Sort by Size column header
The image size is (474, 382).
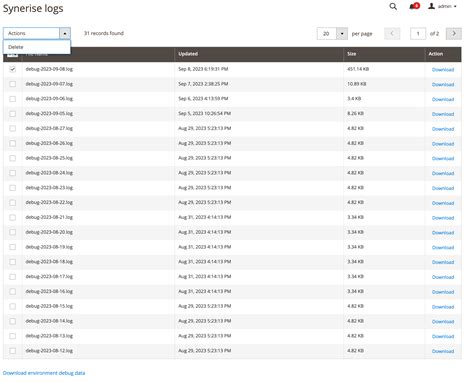click(352, 54)
